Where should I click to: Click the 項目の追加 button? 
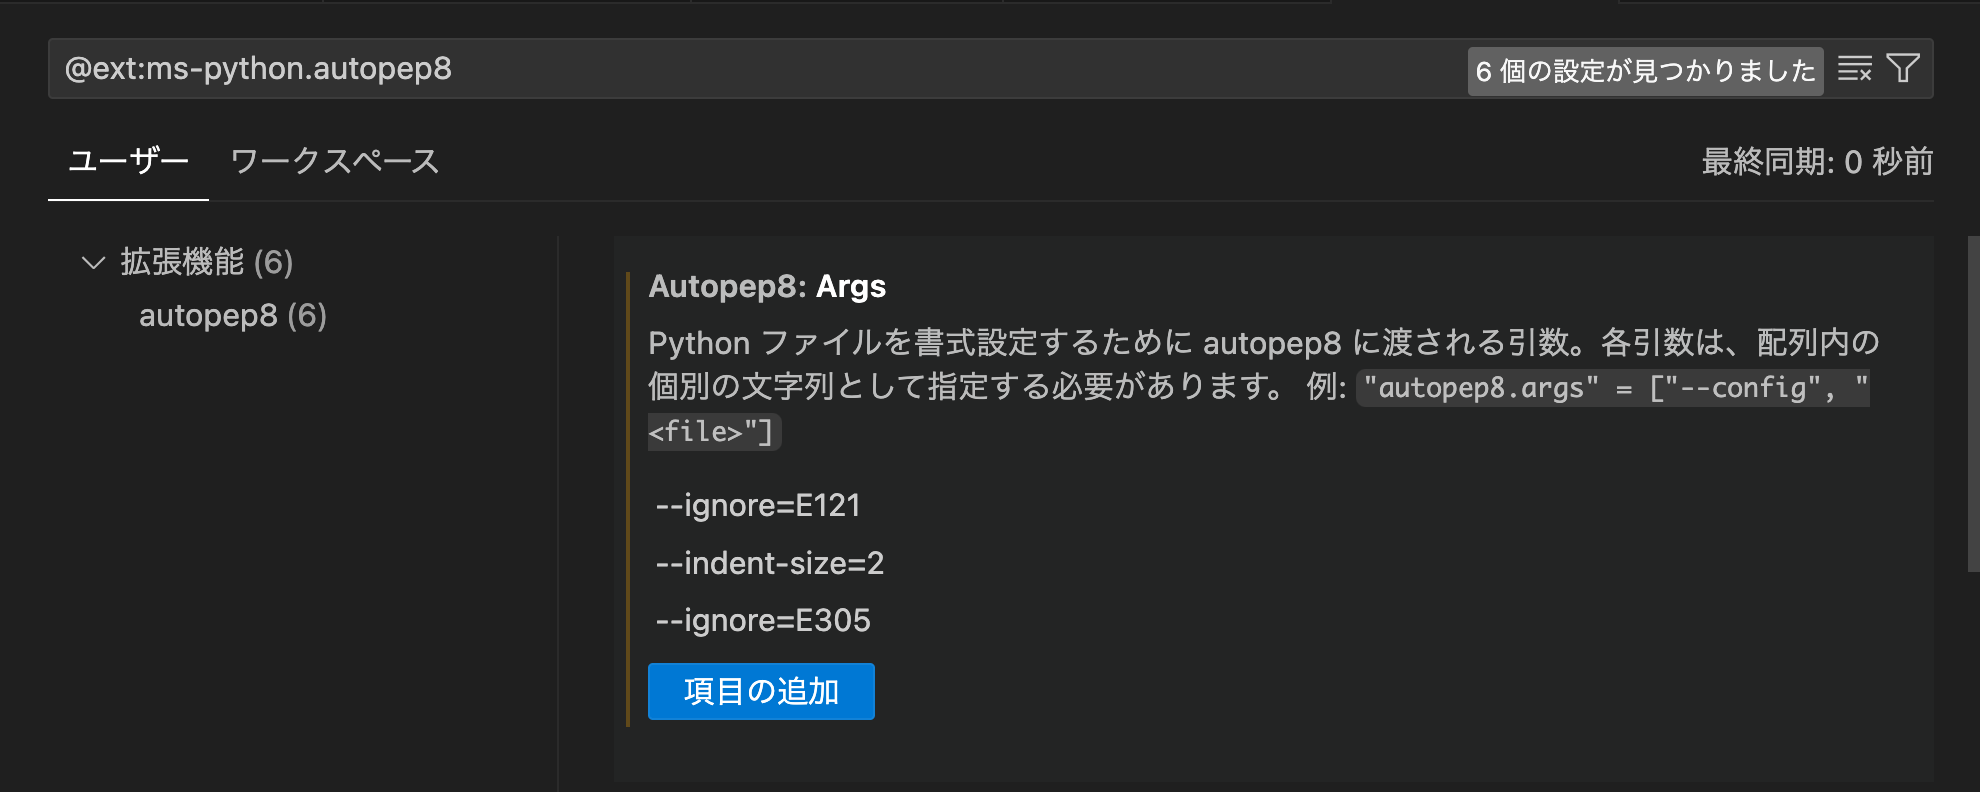pyautogui.click(x=761, y=691)
